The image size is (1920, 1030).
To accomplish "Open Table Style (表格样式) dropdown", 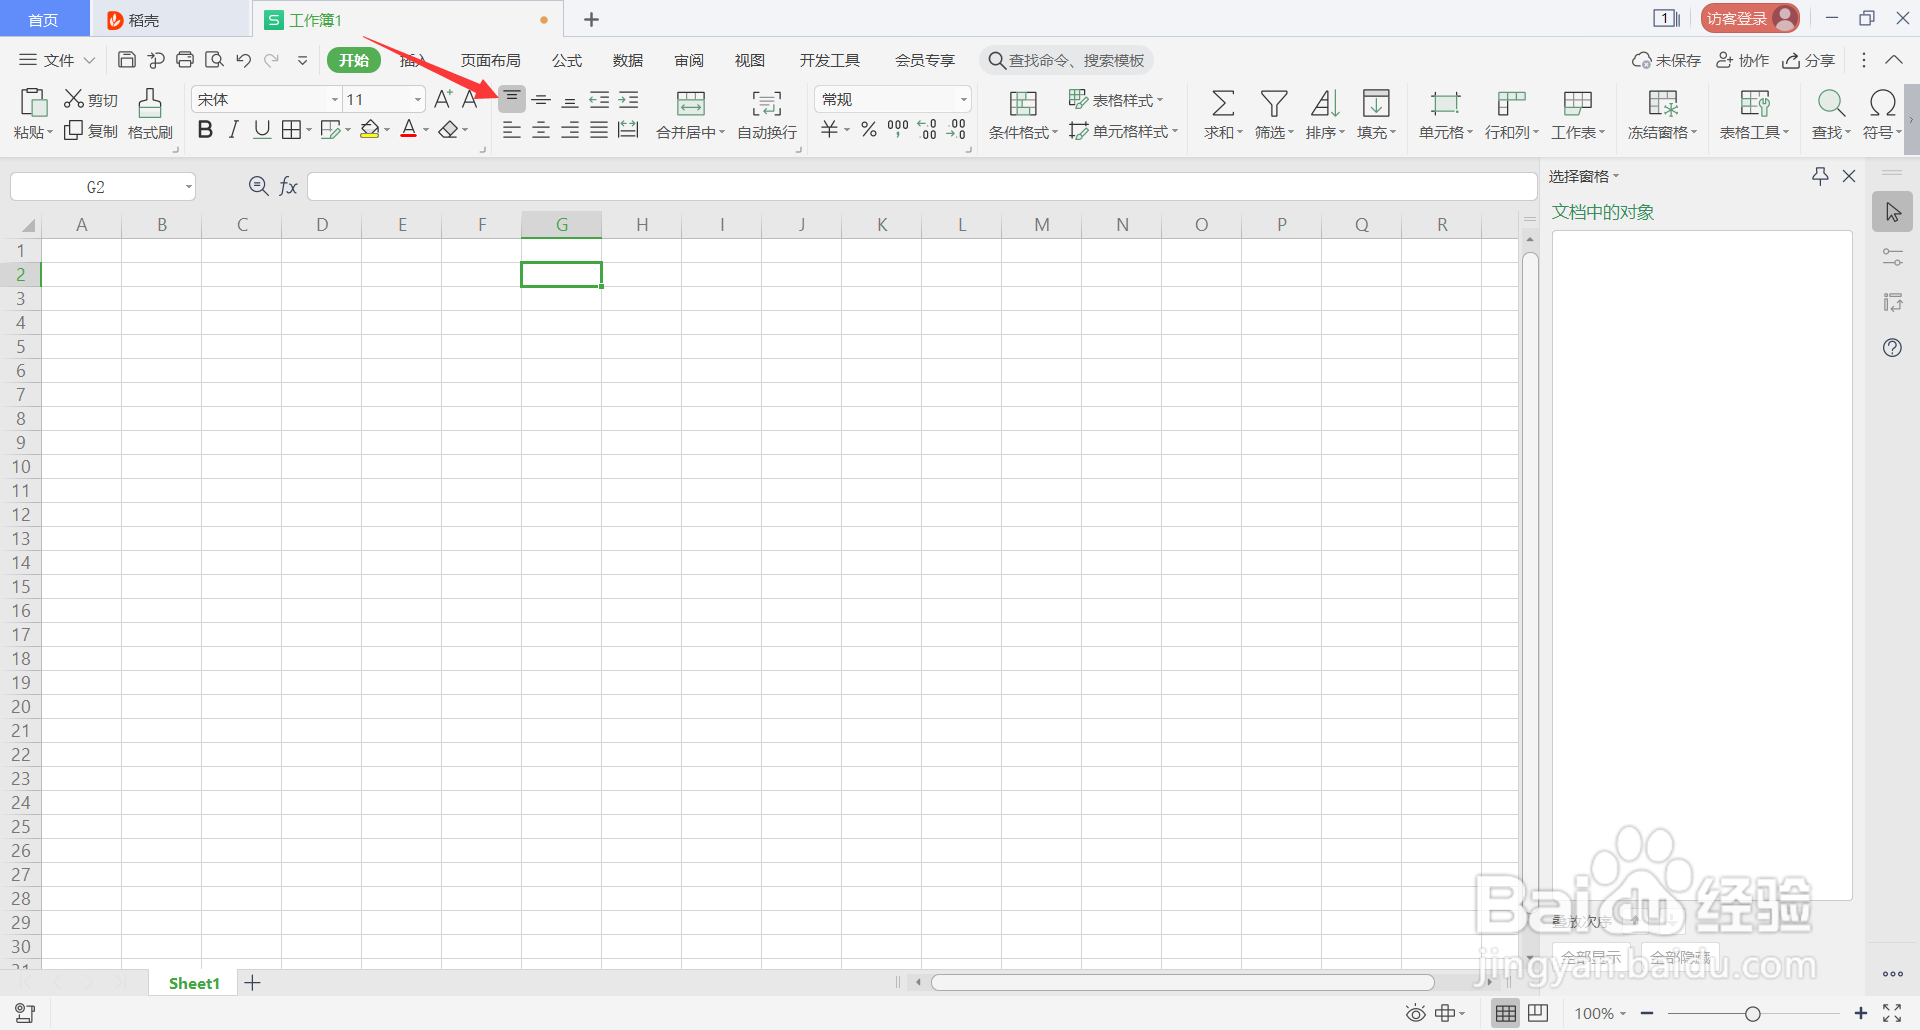I will click(x=1116, y=99).
